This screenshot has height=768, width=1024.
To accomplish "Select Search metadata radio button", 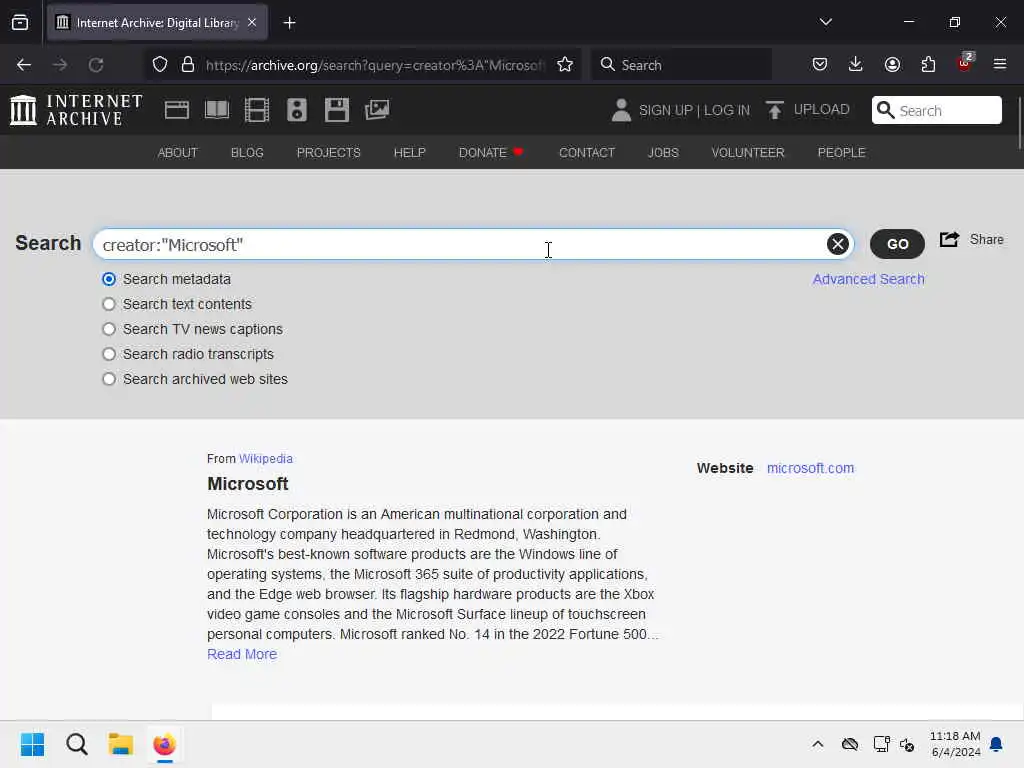I will tap(109, 280).
